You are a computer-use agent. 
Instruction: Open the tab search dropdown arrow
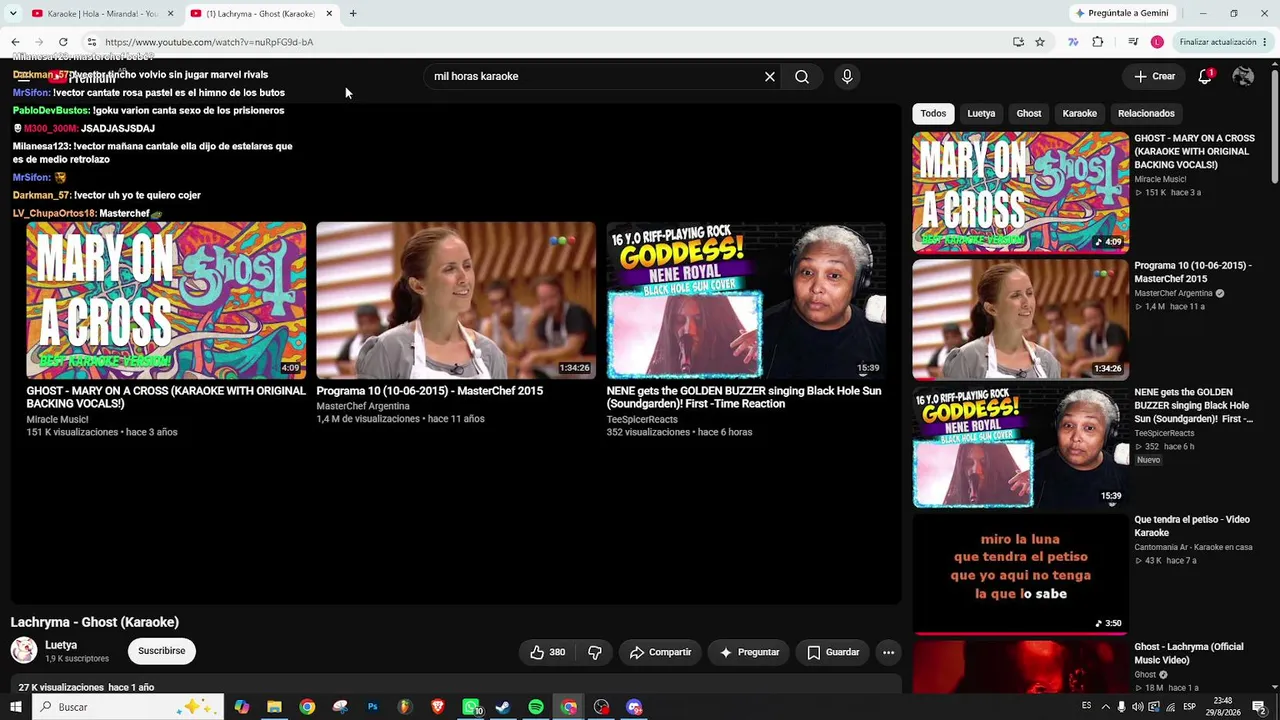click(12, 13)
